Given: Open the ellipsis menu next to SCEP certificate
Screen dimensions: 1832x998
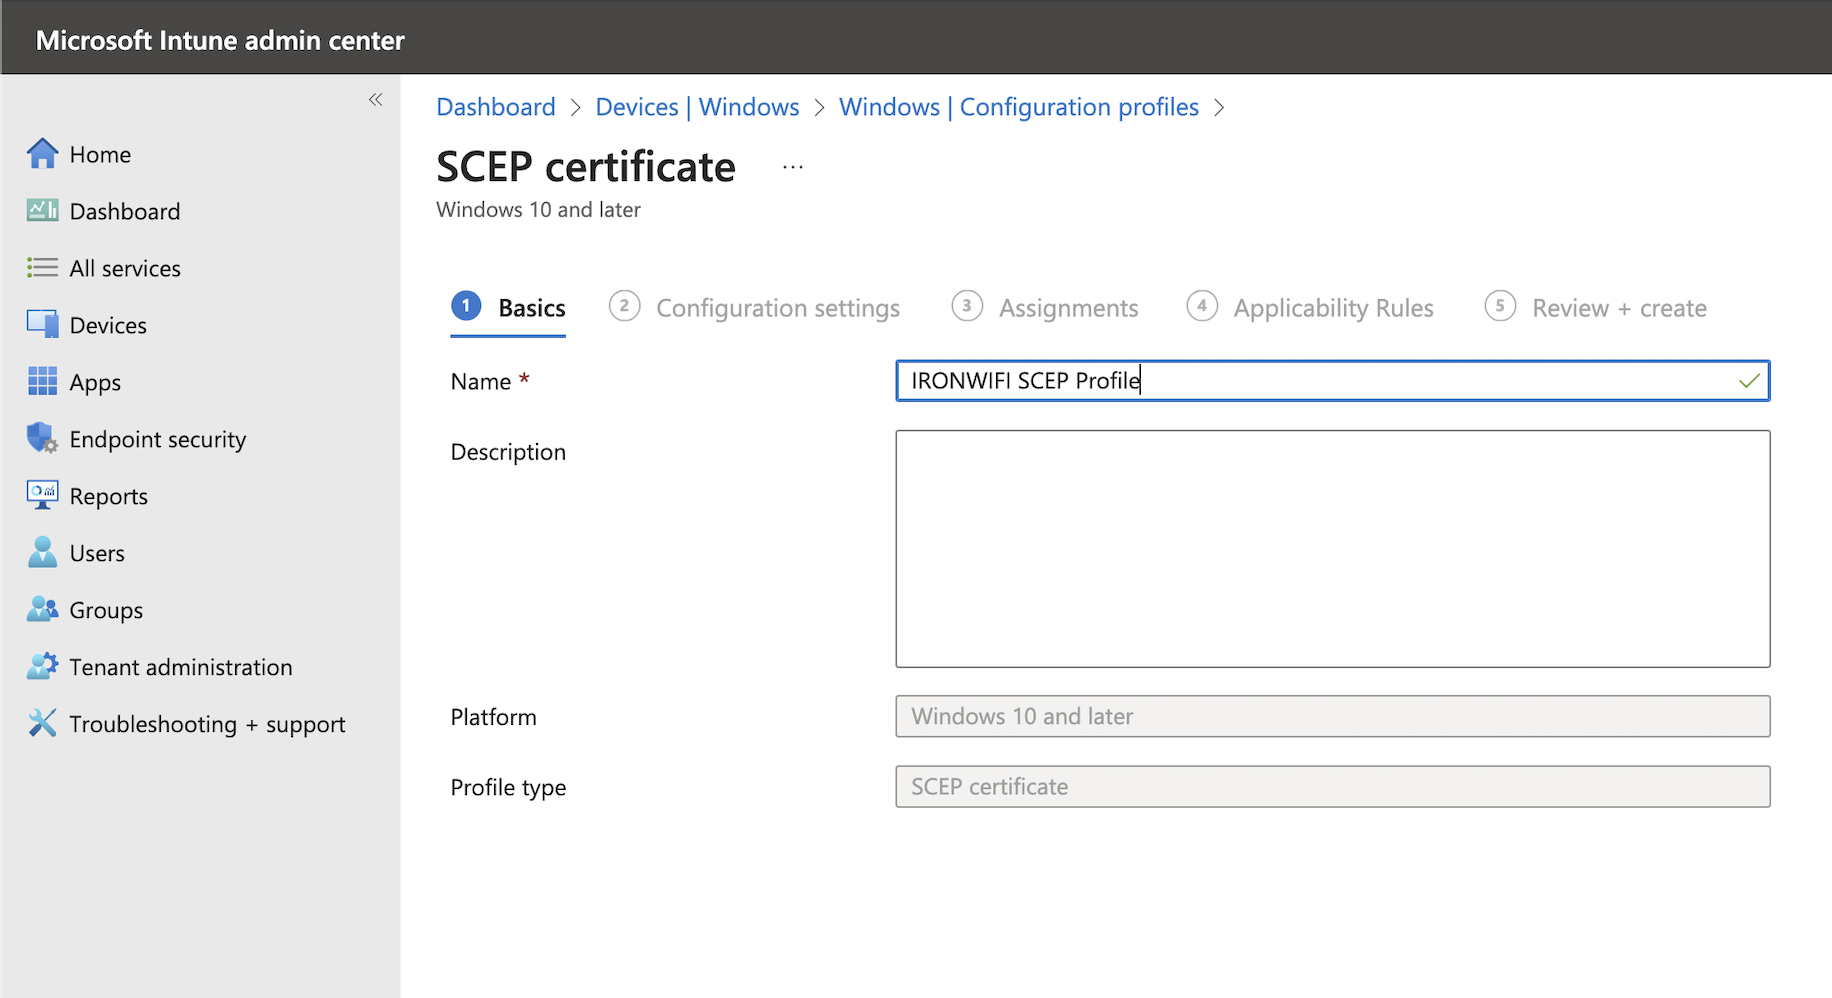Looking at the screenshot, I should point(792,166).
